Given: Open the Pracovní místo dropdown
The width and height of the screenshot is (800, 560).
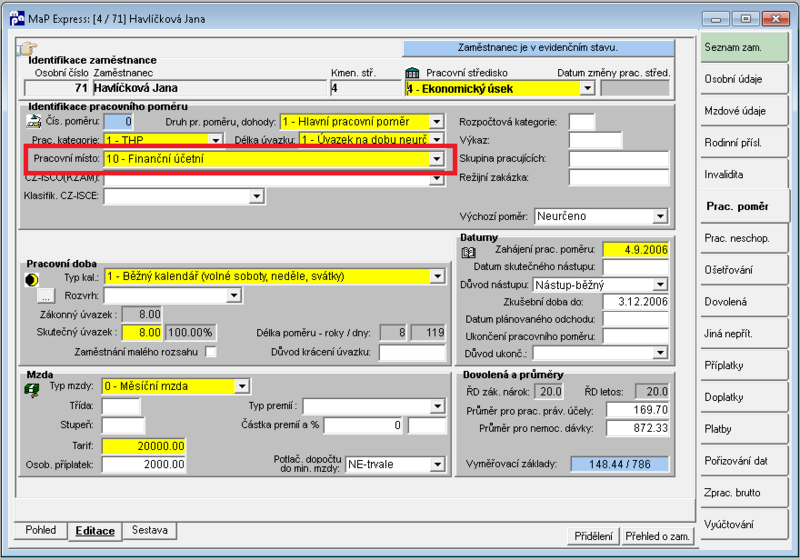Looking at the screenshot, I should tap(437, 159).
